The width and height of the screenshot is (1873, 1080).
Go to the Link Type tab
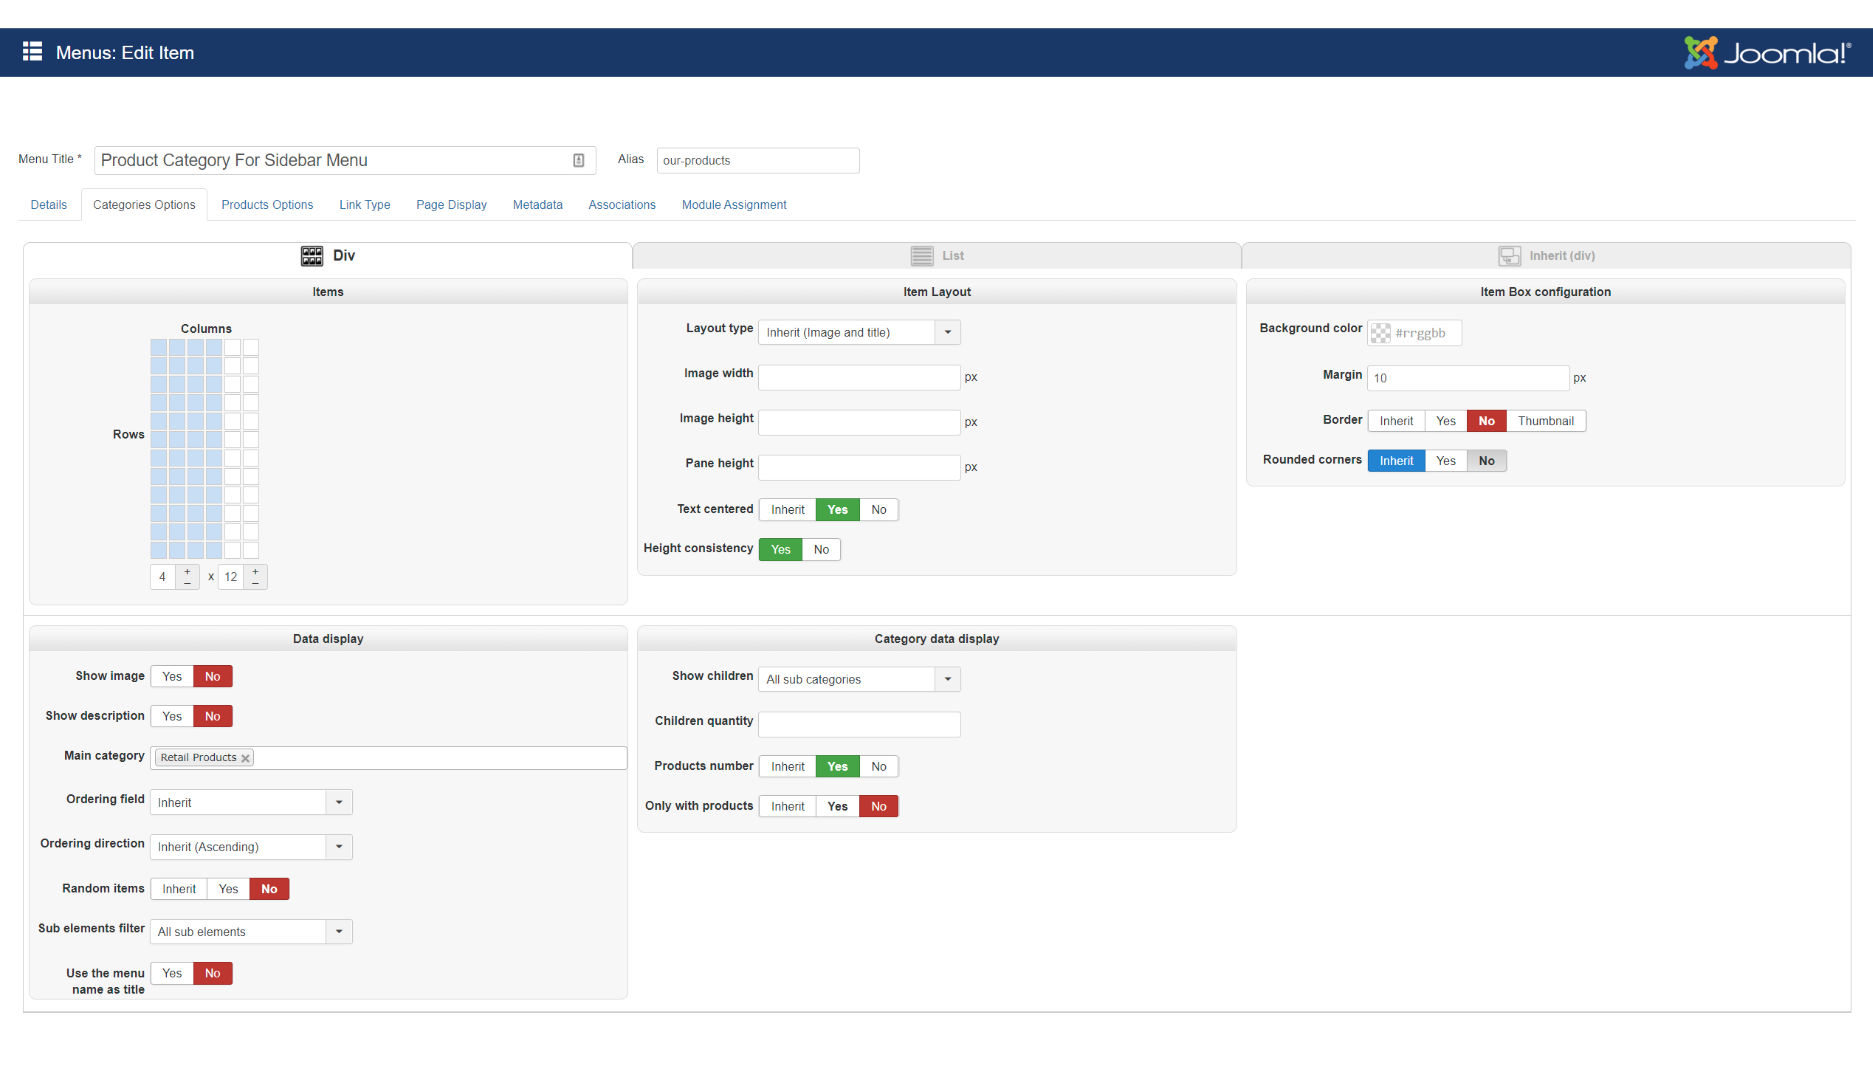(x=365, y=205)
